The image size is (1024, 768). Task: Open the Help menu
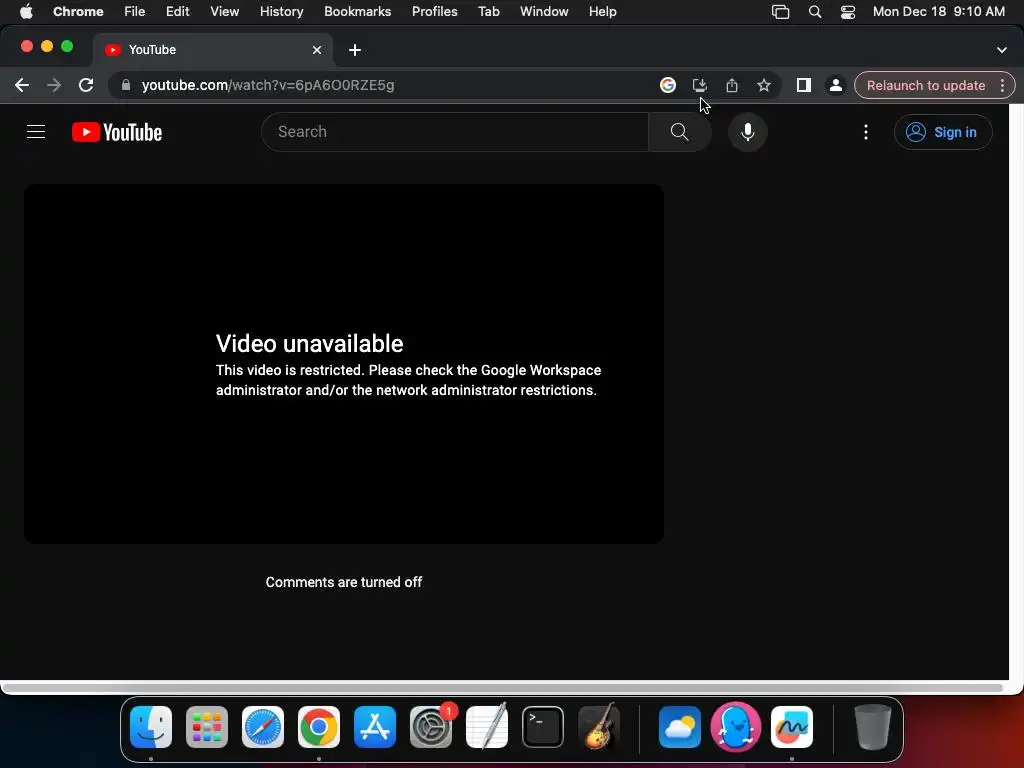[603, 11]
